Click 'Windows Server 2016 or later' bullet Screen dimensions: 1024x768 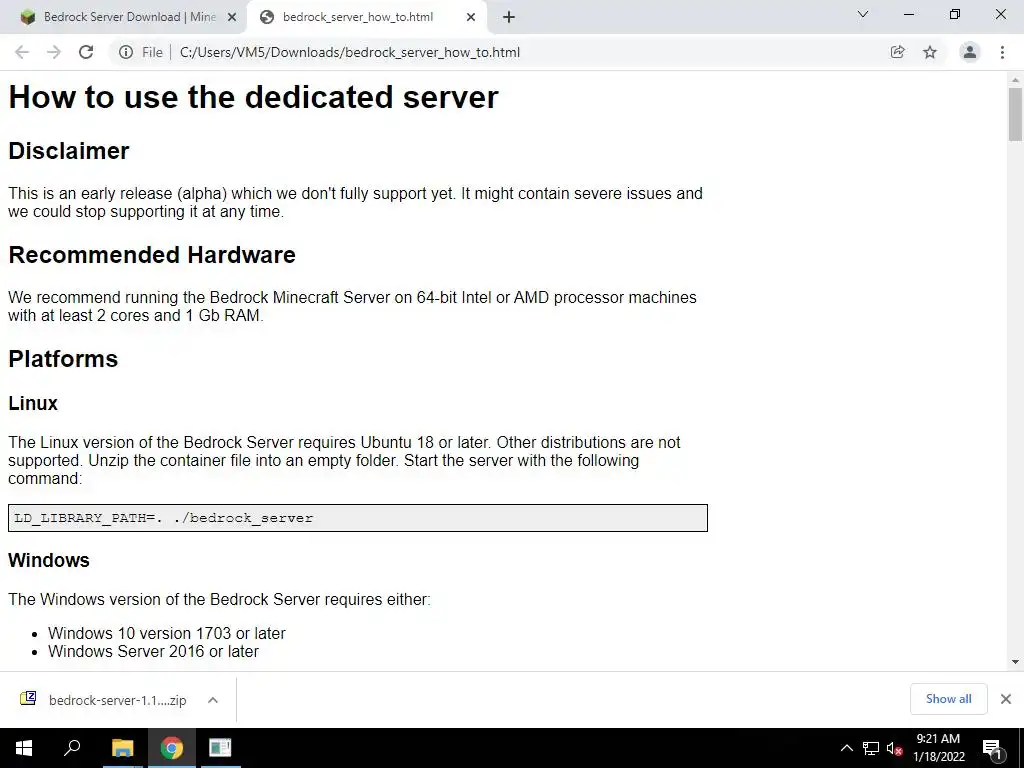tap(153, 651)
